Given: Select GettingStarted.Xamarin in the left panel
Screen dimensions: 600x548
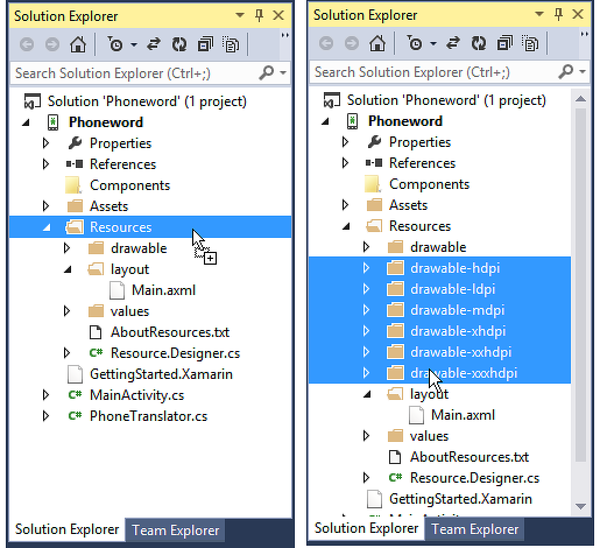Looking at the screenshot, I should click(148, 374).
